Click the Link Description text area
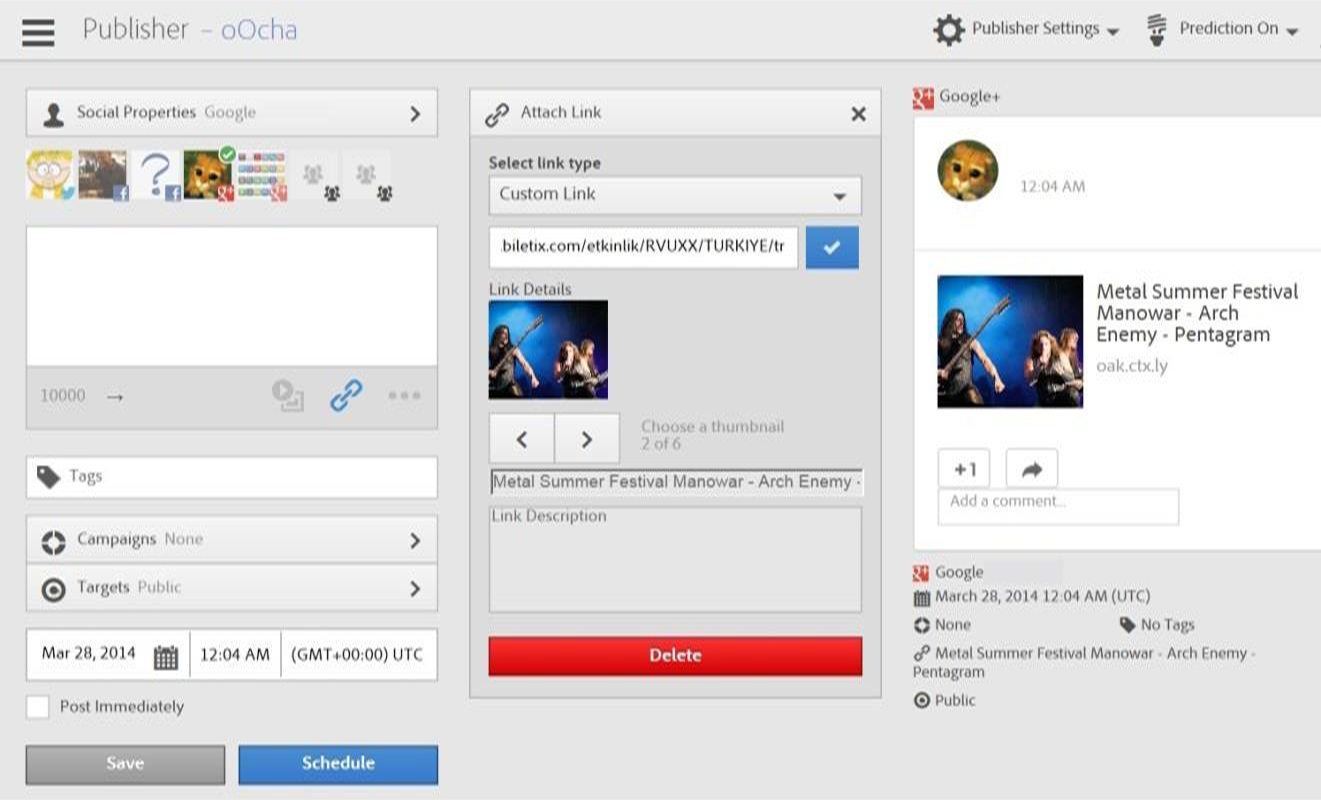1321x800 pixels. (675, 559)
